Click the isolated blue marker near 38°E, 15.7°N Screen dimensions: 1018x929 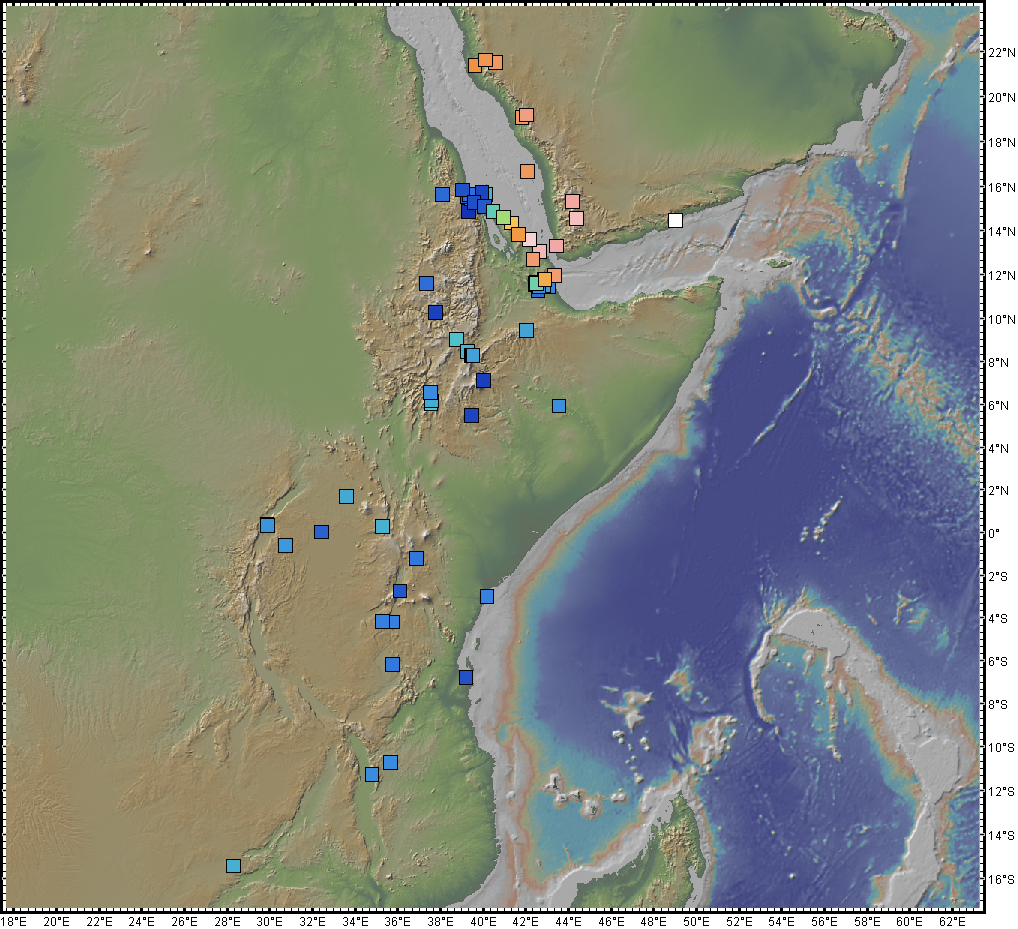click(442, 194)
